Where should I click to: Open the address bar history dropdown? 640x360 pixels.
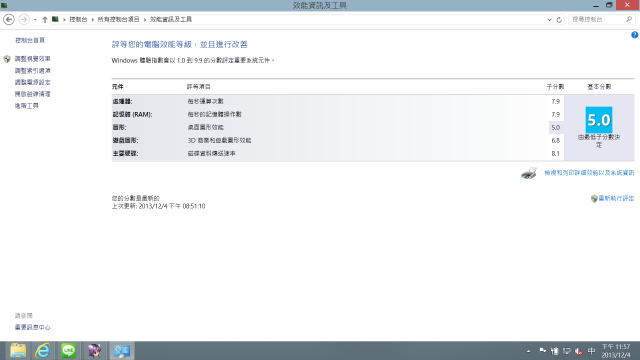coord(549,20)
